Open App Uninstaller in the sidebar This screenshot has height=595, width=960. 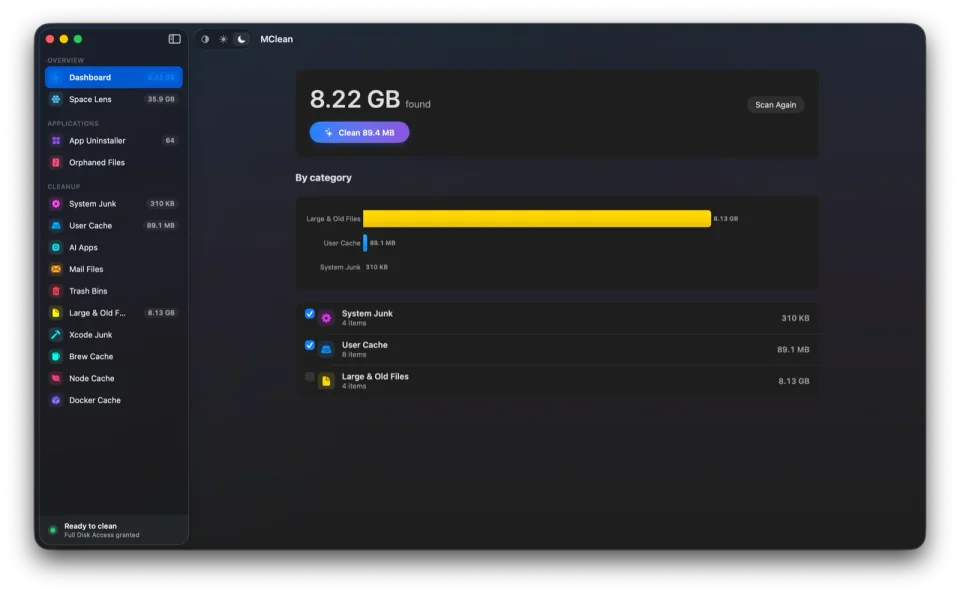coord(114,140)
